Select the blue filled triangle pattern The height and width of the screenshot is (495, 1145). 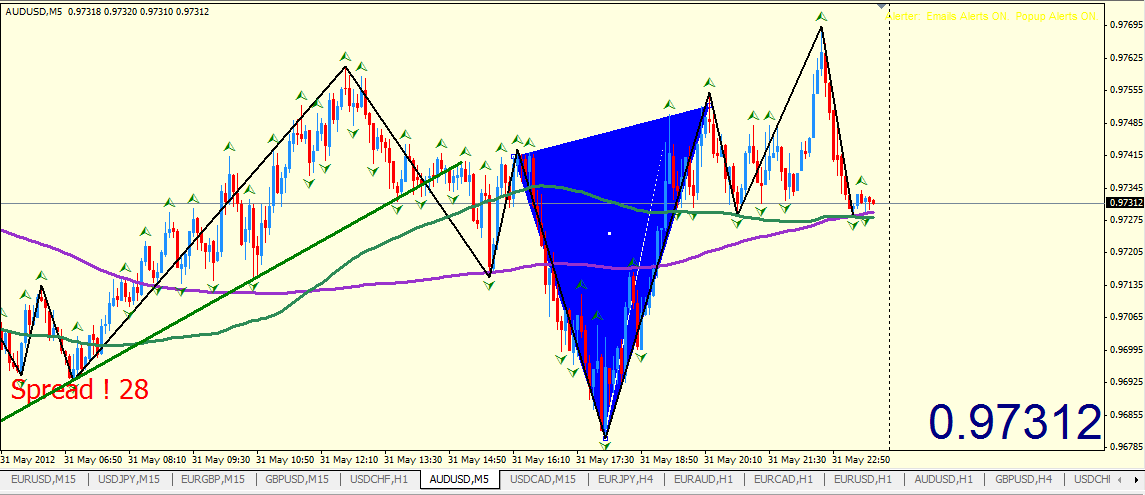click(x=599, y=241)
